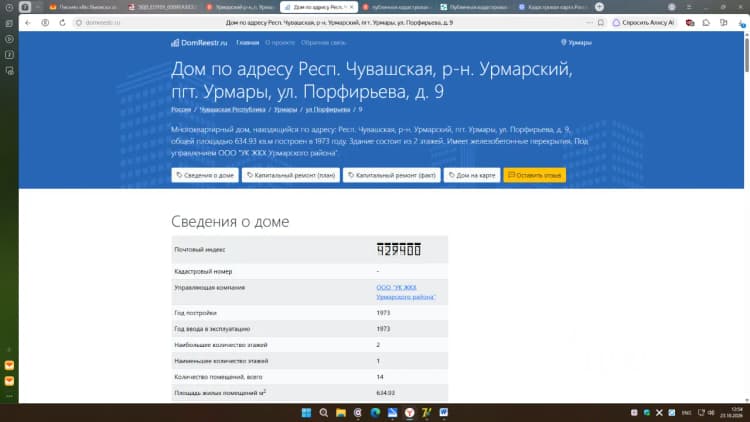The width and height of the screenshot is (750, 422).
Task: Switch to the Письмо mail tab
Action: [x=84, y=7]
